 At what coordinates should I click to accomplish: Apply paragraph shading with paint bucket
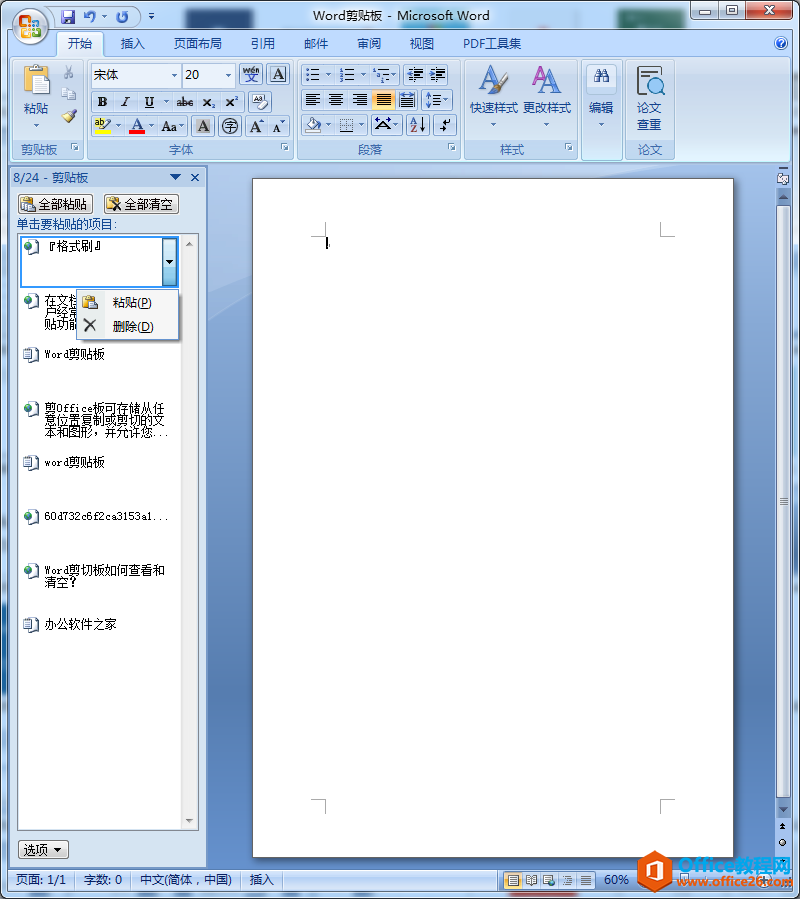coord(313,125)
